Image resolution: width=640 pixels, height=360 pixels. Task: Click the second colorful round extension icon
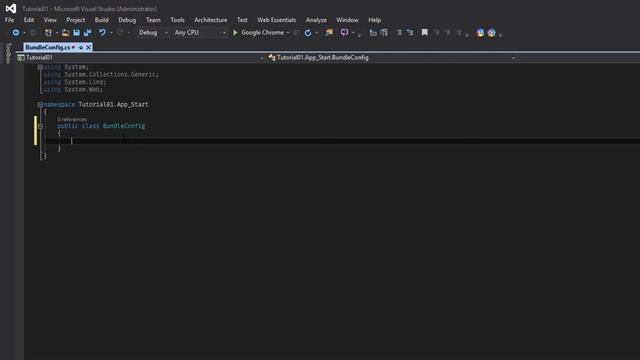(x=491, y=33)
